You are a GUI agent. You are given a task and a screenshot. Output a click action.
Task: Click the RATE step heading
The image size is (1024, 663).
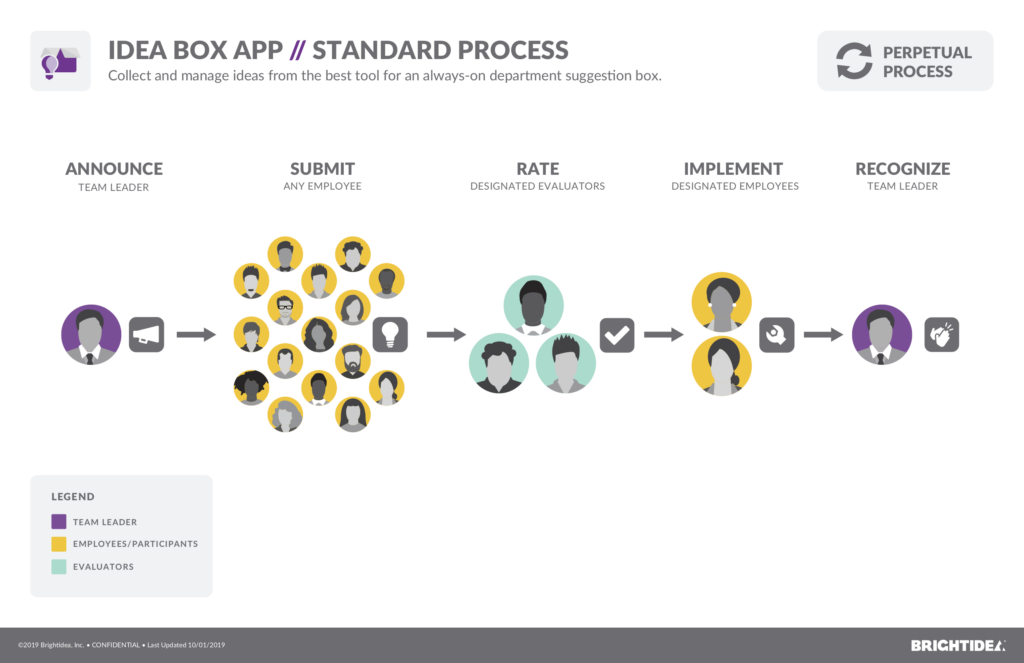[537, 169]
